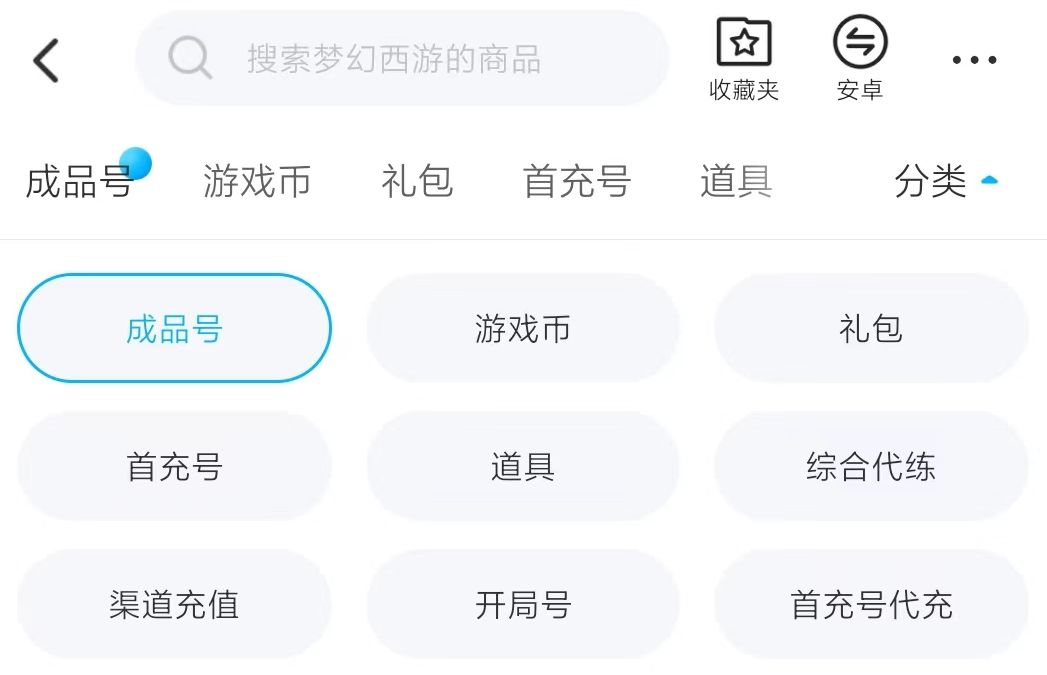Collapse the 分类 category dropdown
This screenshot has height=675, width=1047.
click(930, 182)
